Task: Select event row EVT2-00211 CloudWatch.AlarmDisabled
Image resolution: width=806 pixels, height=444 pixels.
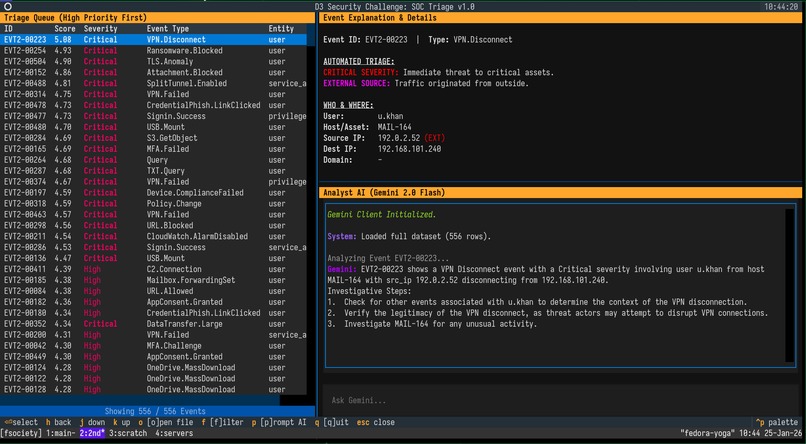Action: pyautogui.click(x=153, y=236)
